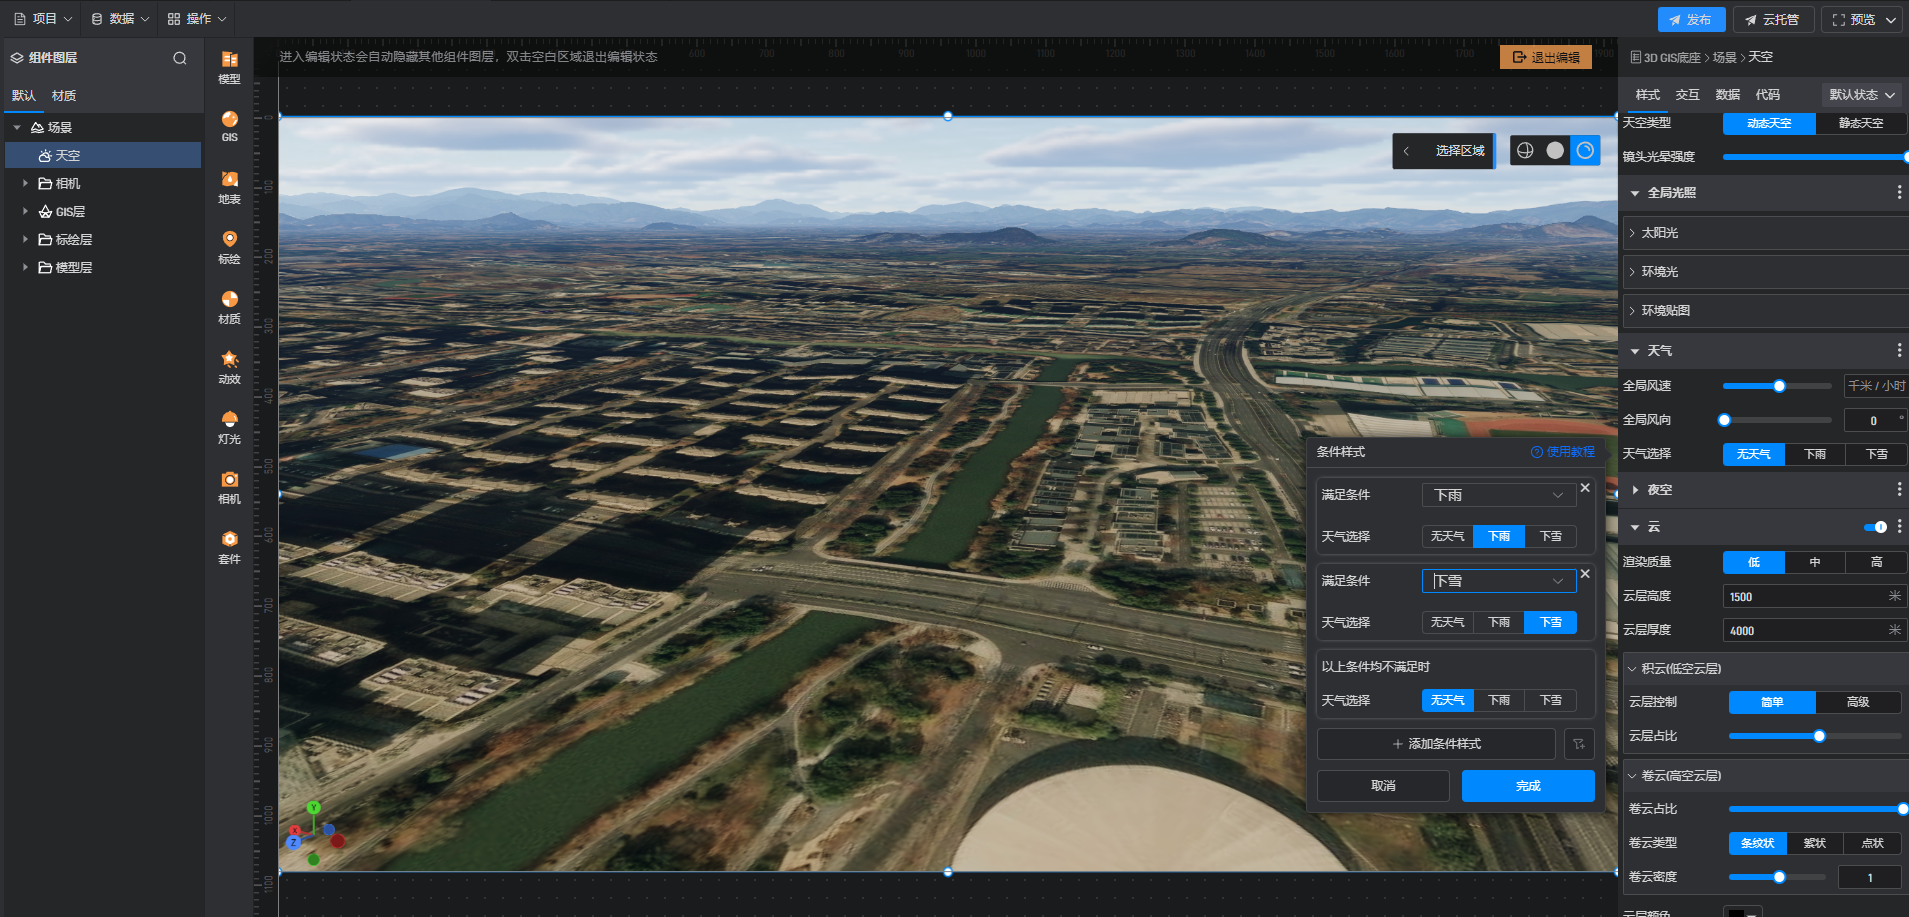Set 渲染质量 to 高
This screenshot has width=1909, height=917.
tap(1876, 562)
